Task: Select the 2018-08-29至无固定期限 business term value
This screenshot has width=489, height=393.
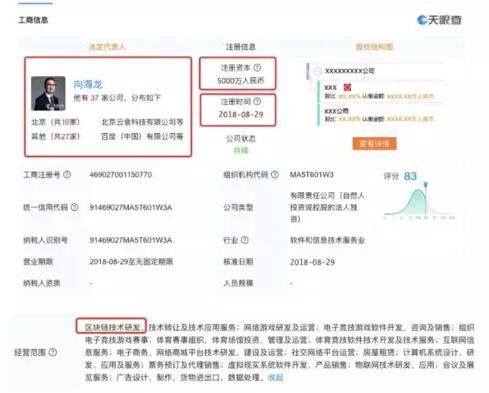Action: click(x=131, y=262)
